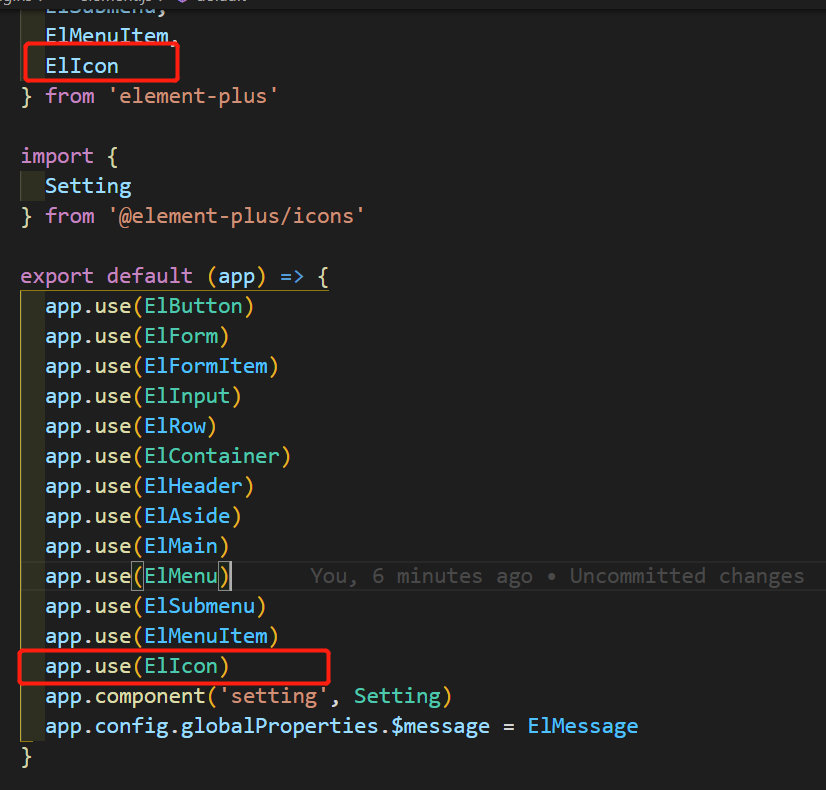This screenshot has height=790, width=826.
Task: Click the app.use(ElFormItem) line
Action: coord(162,366)
